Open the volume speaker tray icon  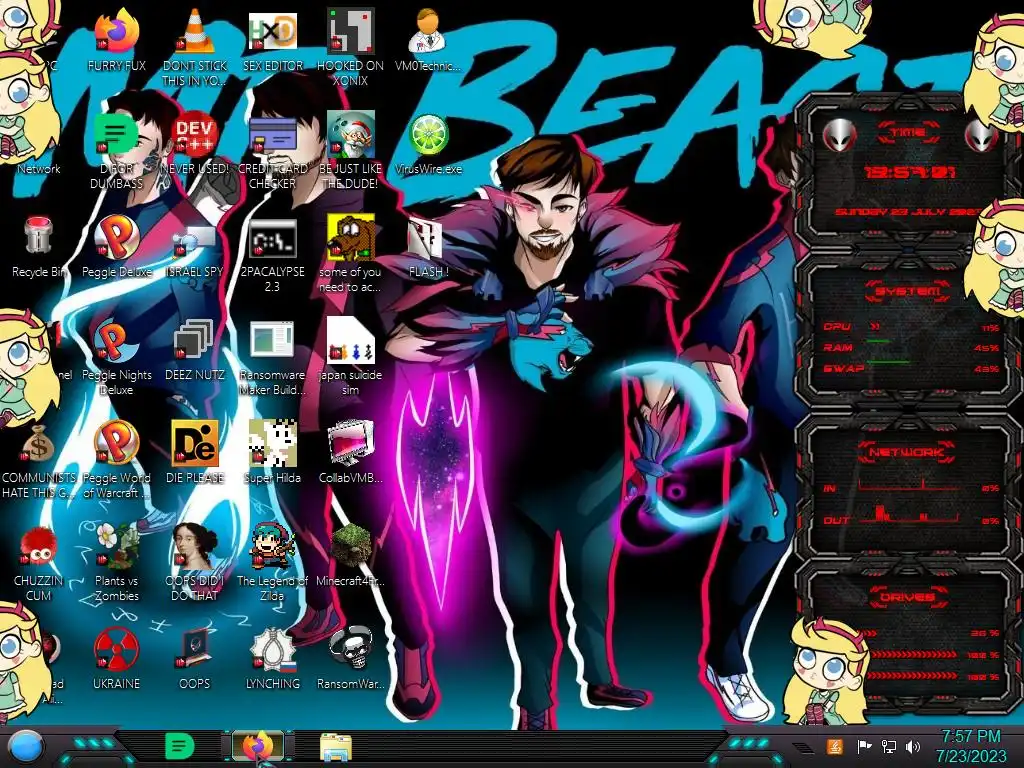(x=913, y=746)
